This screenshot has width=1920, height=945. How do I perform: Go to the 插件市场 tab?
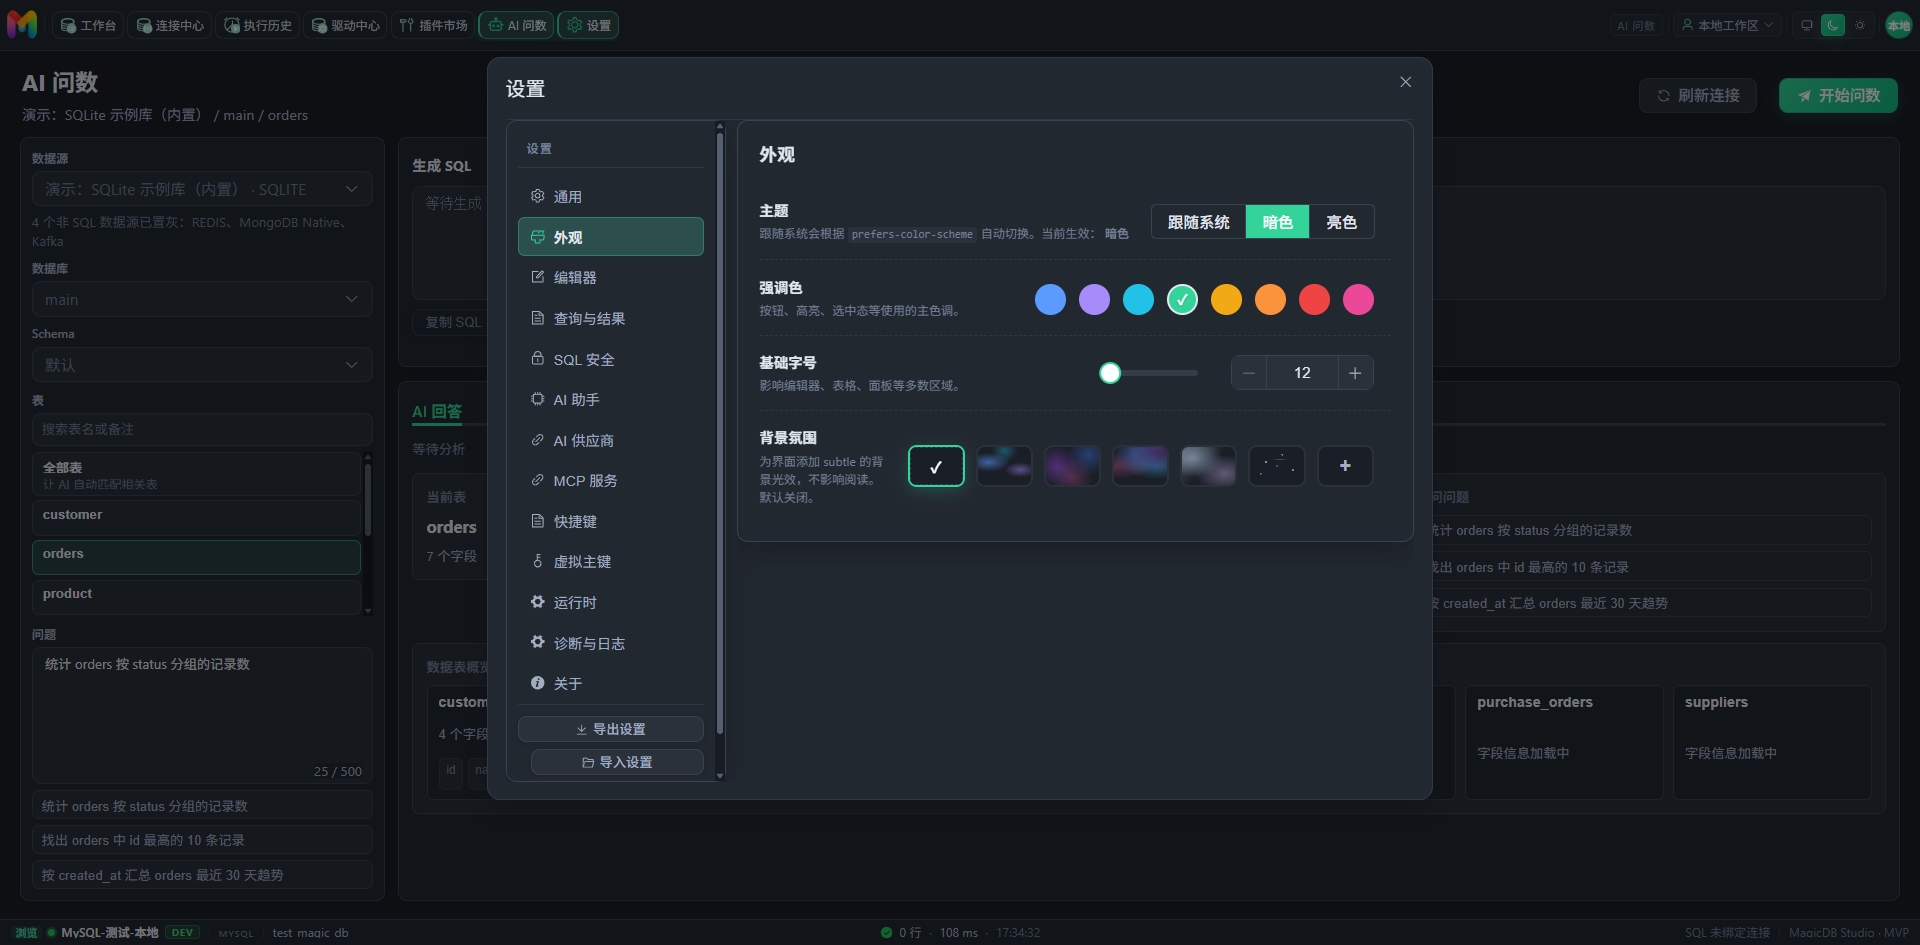(433, 25)
